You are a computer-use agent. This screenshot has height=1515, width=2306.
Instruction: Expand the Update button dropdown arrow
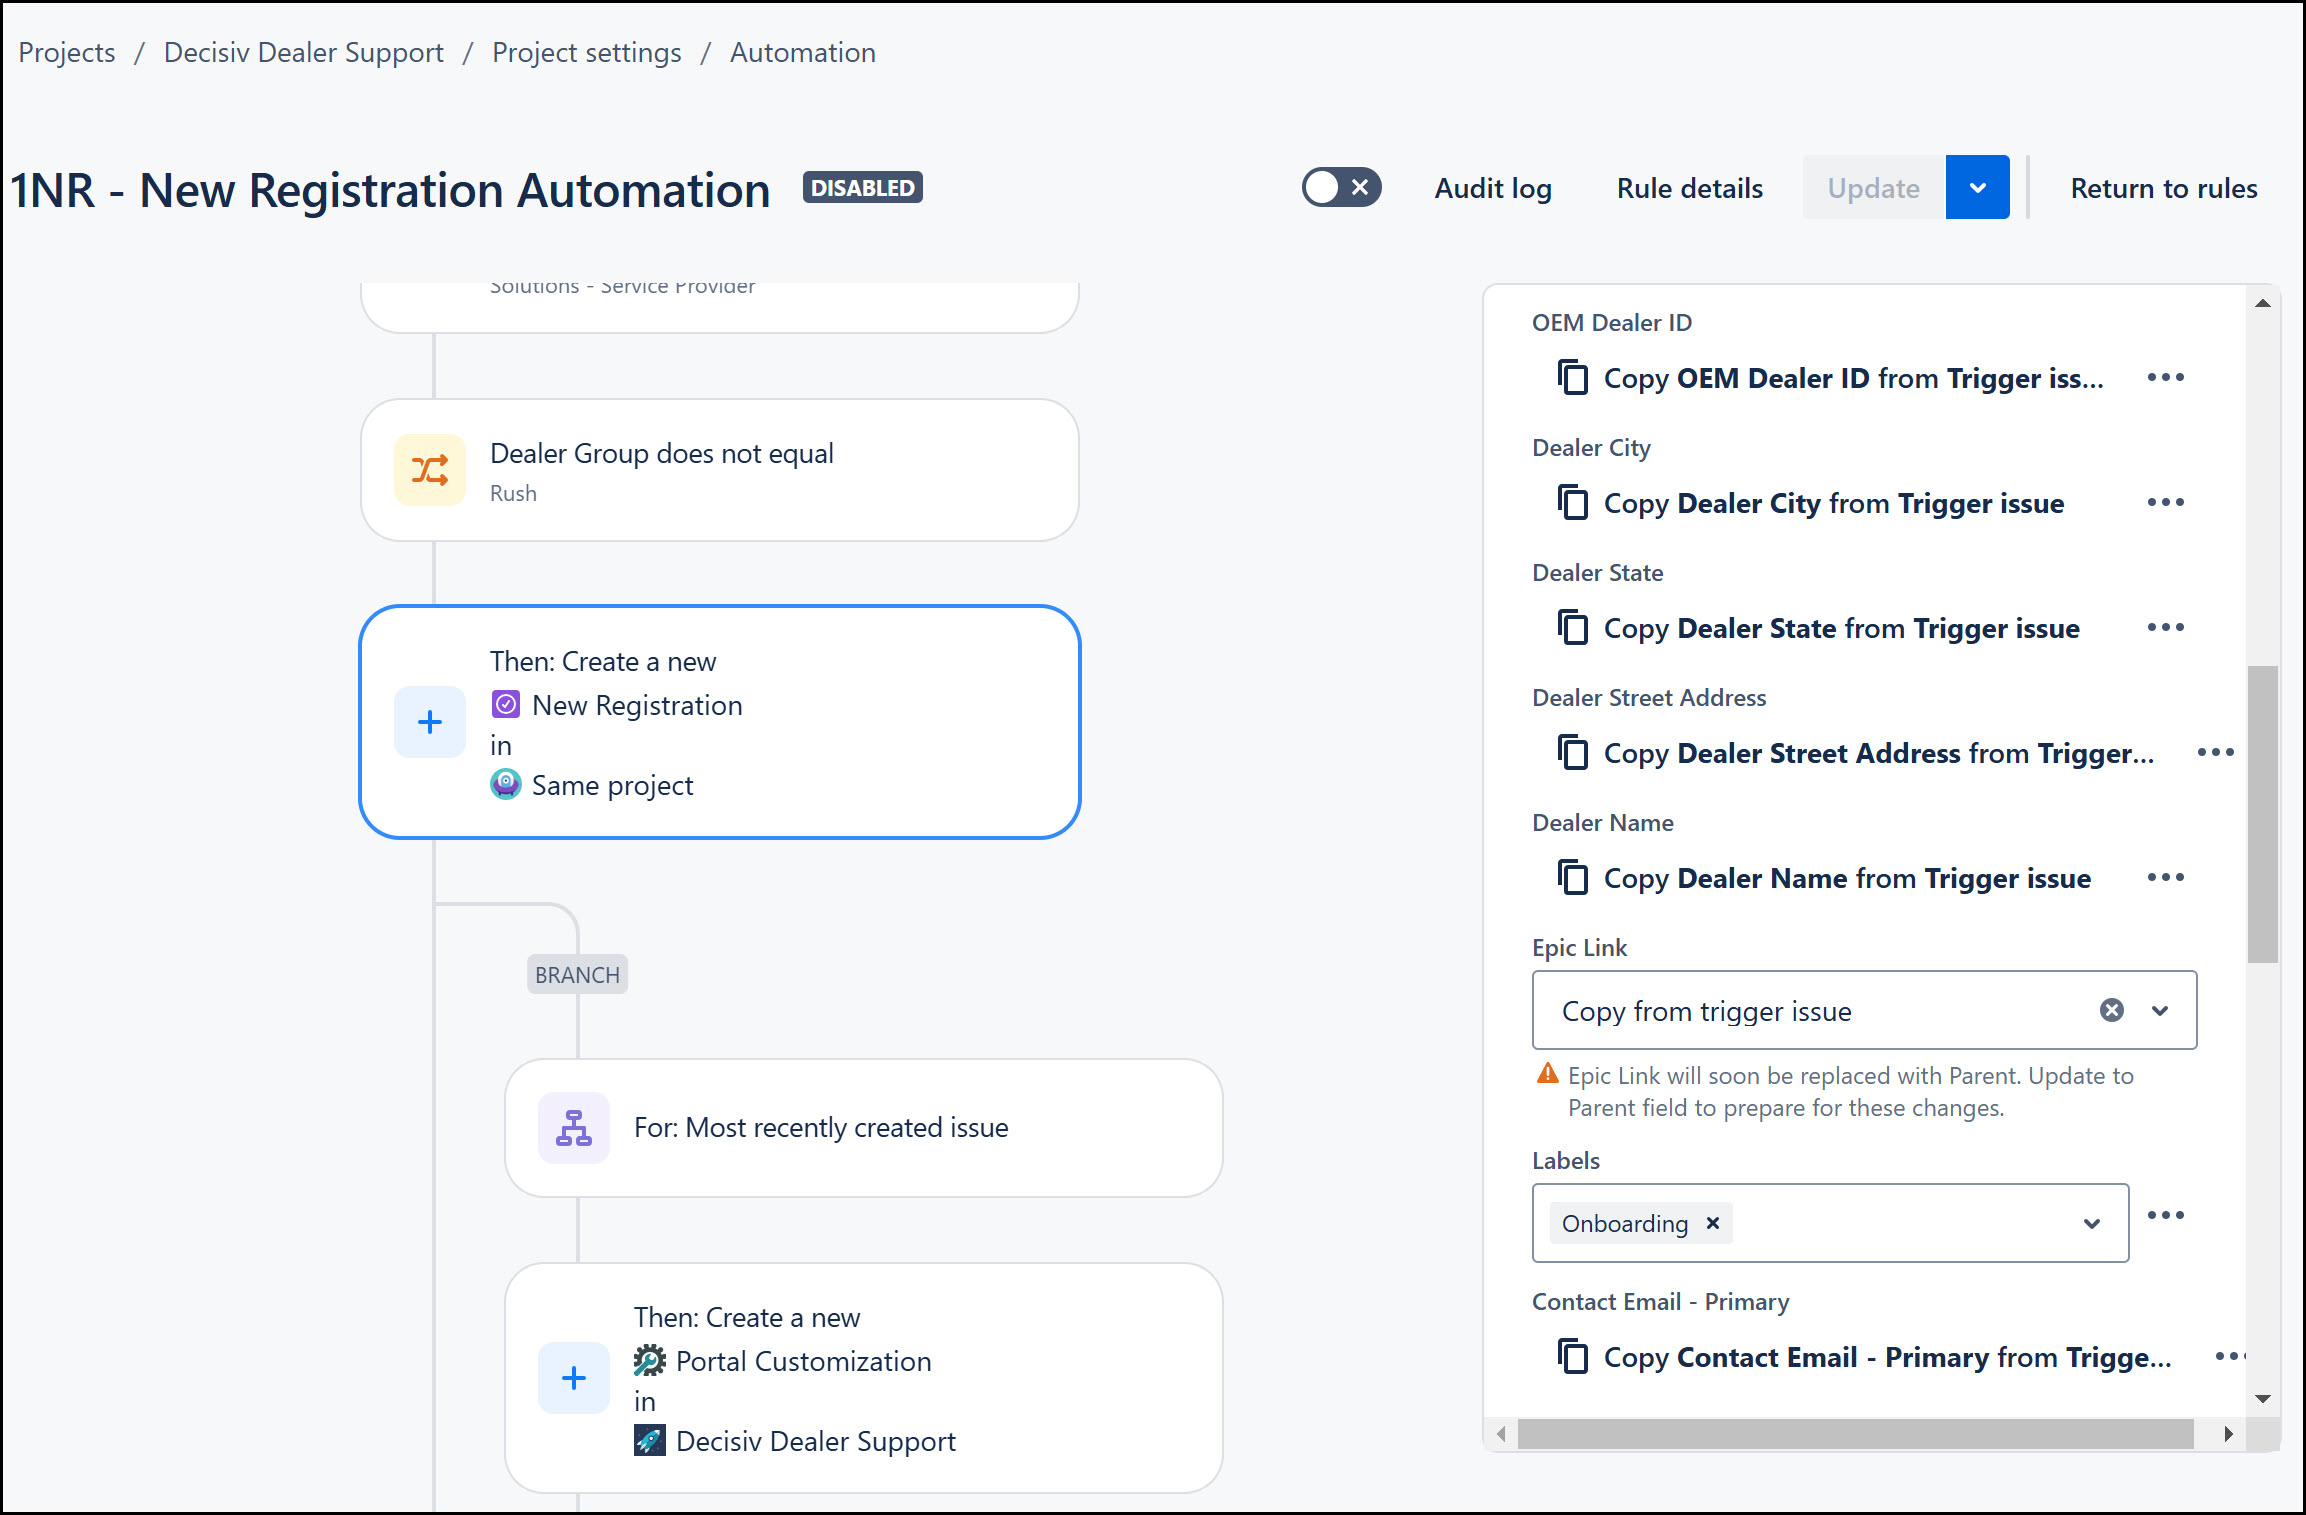1977,187
